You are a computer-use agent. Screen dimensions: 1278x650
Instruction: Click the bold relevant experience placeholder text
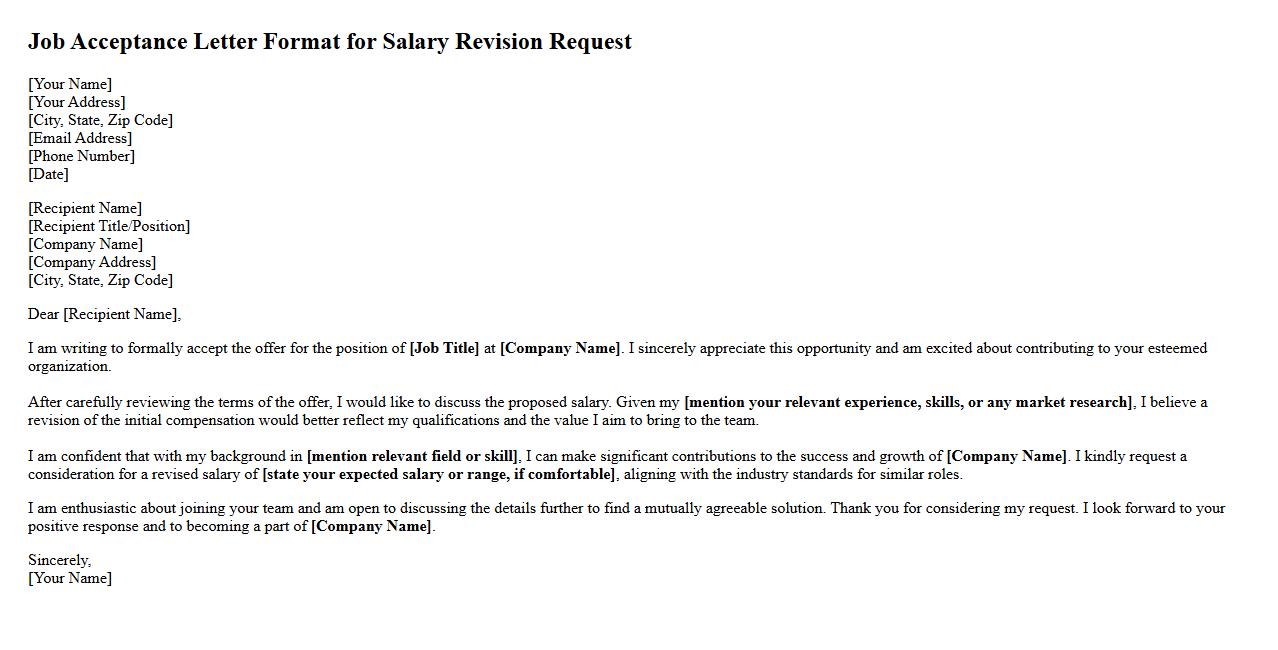coord(908,402)
